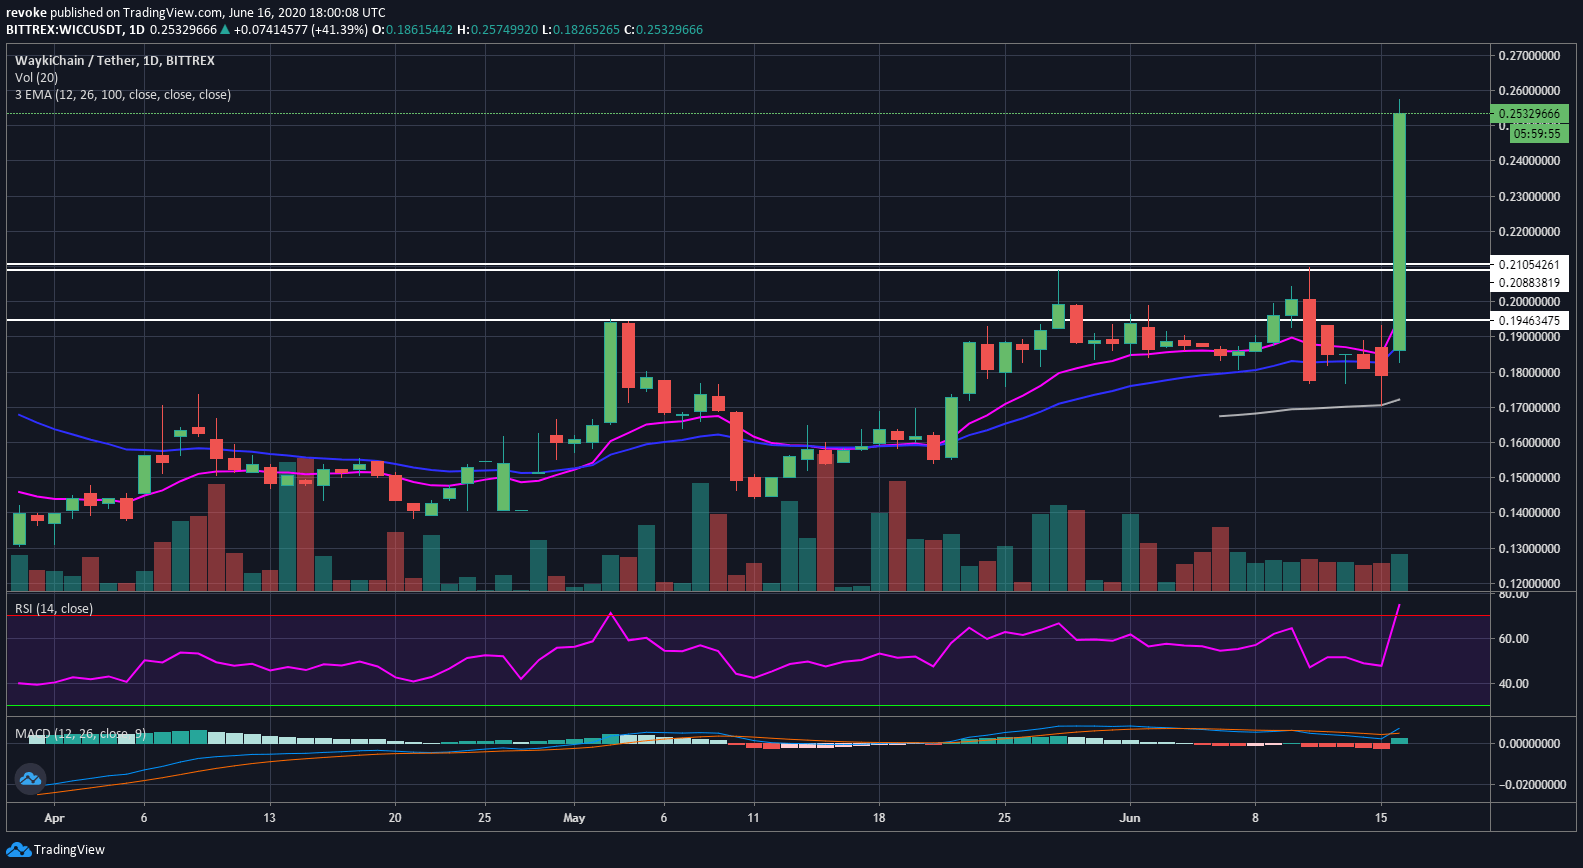
Task: Click the WaykiChain / Tether chart title
Action: coord(115,61)
